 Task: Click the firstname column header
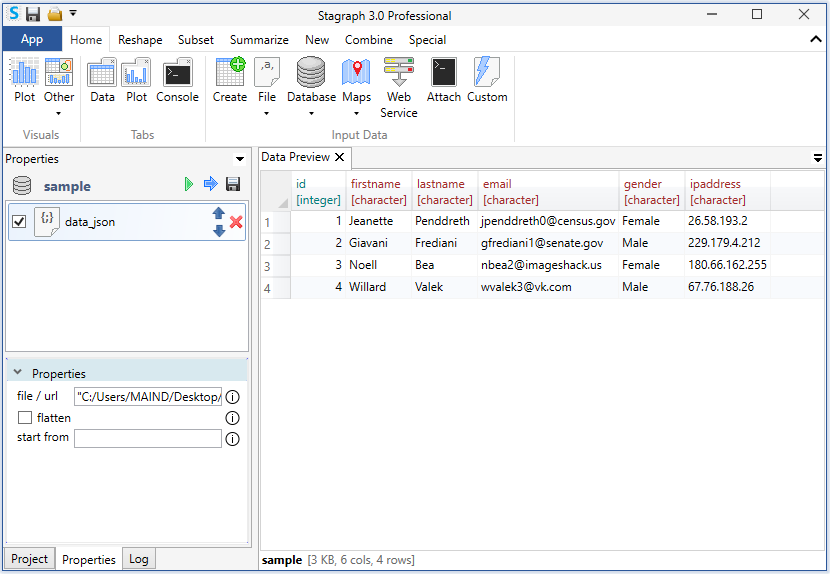(x=378, y=192)
